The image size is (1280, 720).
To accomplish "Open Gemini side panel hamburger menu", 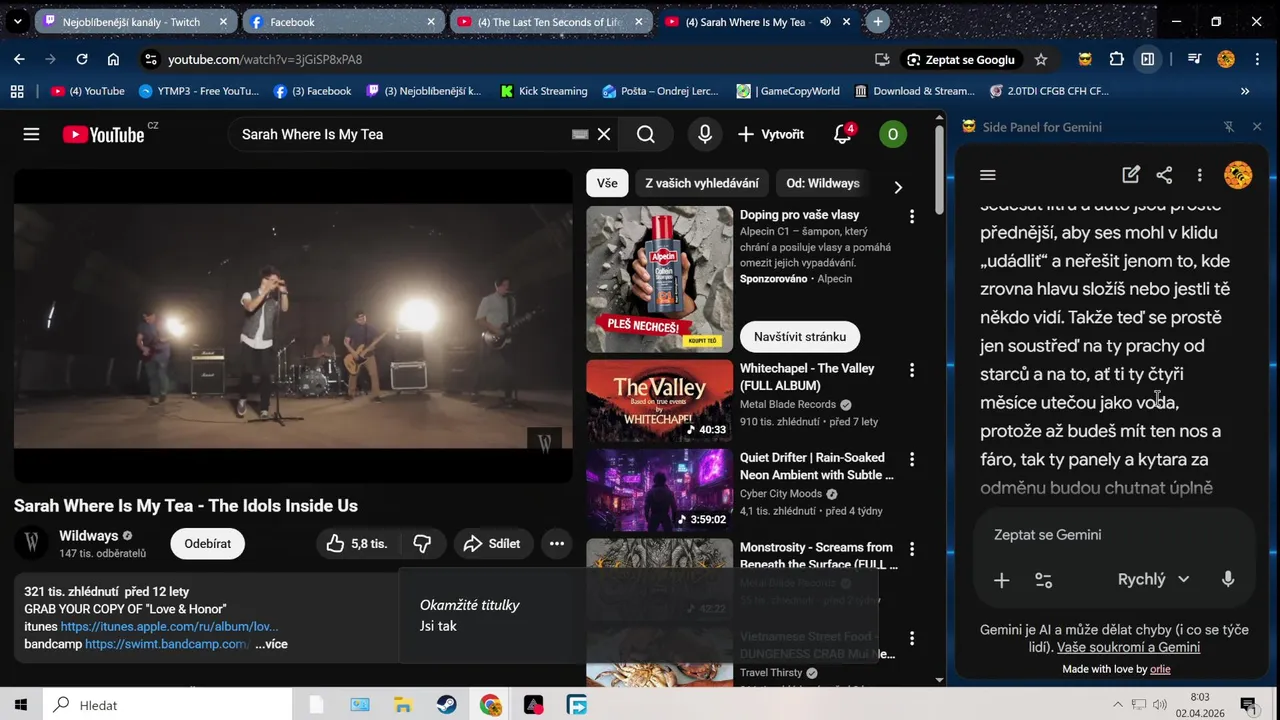I will 988,175.
